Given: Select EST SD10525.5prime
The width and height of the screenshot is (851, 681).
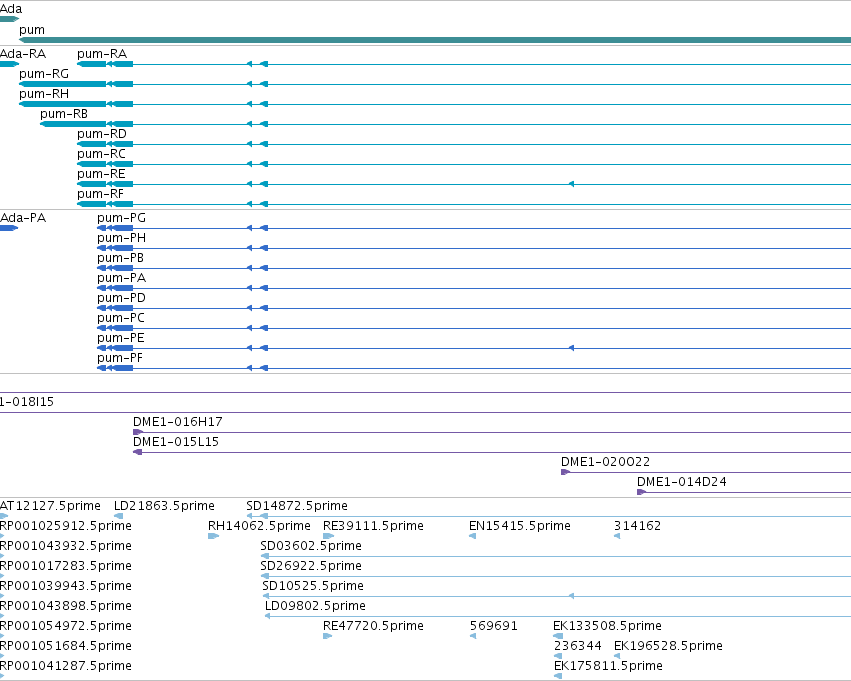Looking at the screenshot, I should [313, 587].
